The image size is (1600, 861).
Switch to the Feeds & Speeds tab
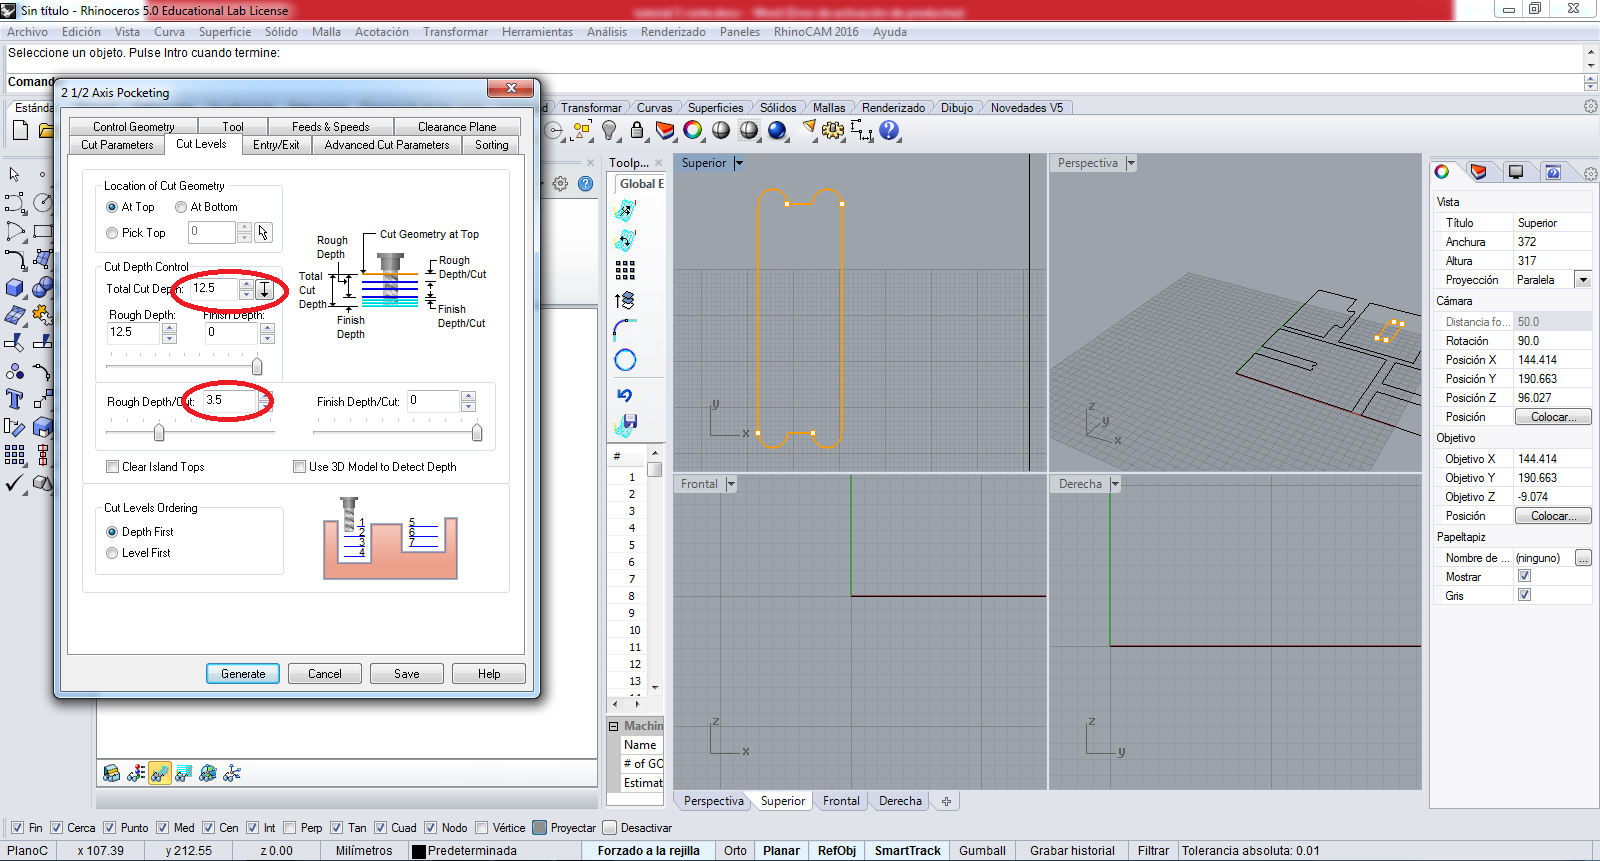tap(330, 127)
